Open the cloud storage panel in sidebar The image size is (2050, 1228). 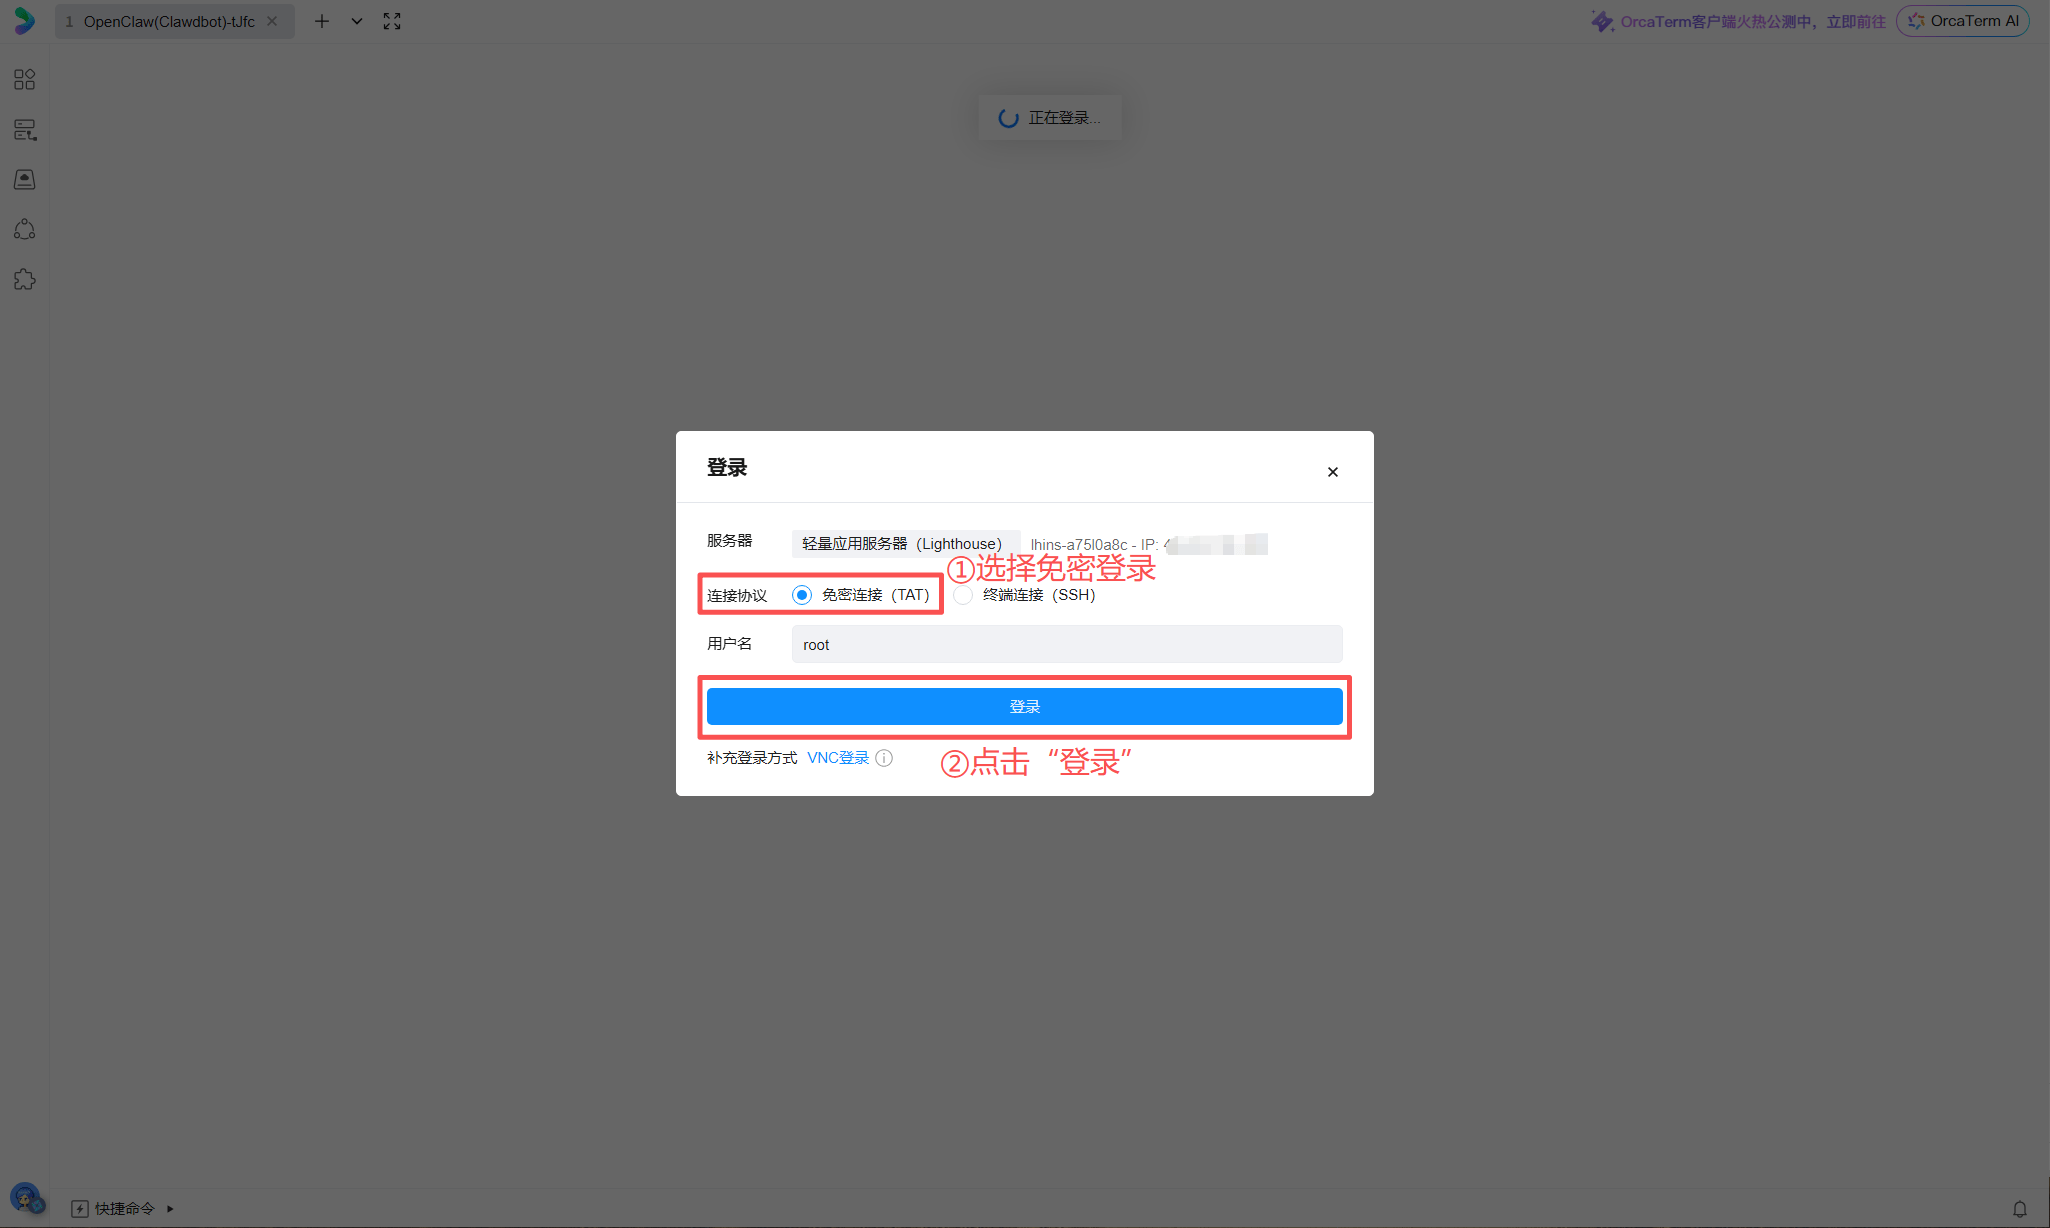point(24,179)
